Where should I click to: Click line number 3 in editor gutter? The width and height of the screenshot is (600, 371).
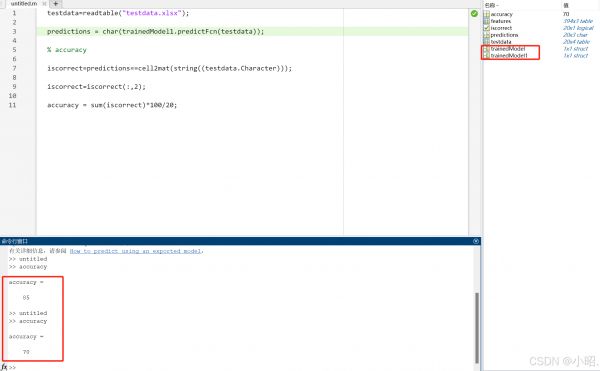click(14, 31)
